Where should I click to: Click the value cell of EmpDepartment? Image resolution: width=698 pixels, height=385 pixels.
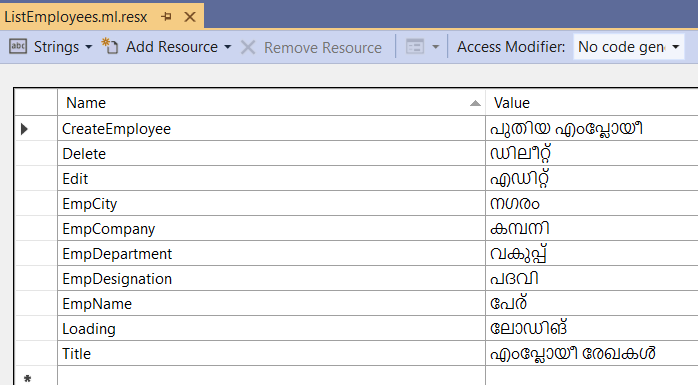click(x=592, y=253)
